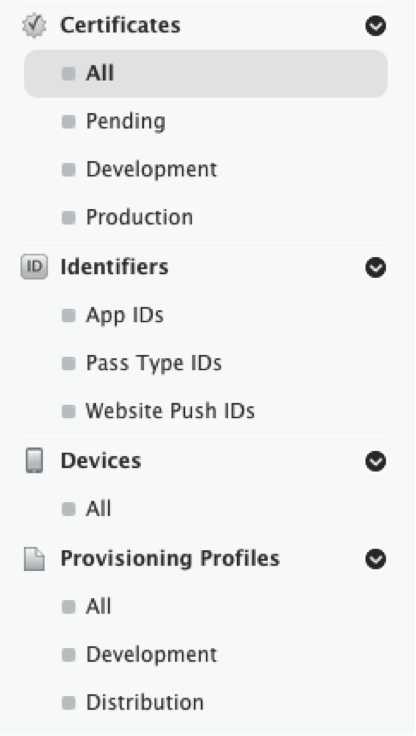Open Development certificates list
Screen dimensions: 416x736
(151, 169)
